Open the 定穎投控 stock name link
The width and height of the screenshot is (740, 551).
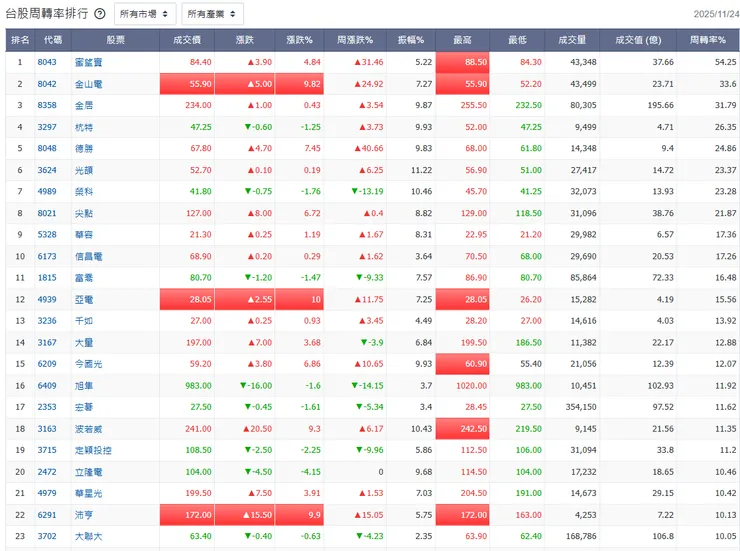point(93,450)
